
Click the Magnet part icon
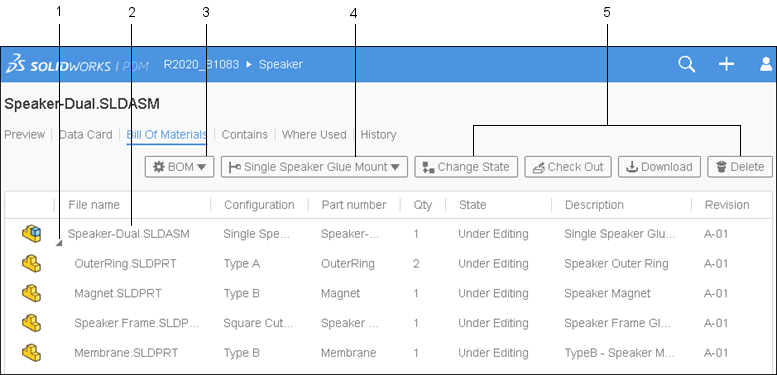(x=31, y=293)
